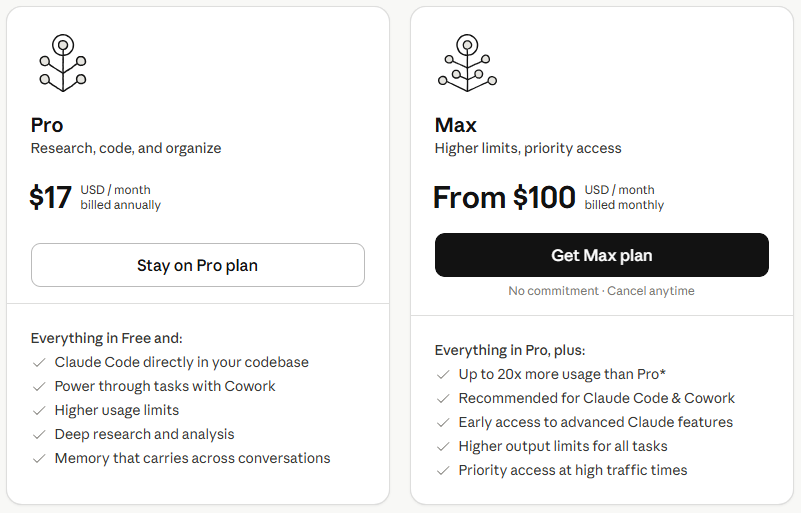Click the checkmark beside Priority access at high traffic
Viewport: 801px width, 513px height.
[443, 471]
